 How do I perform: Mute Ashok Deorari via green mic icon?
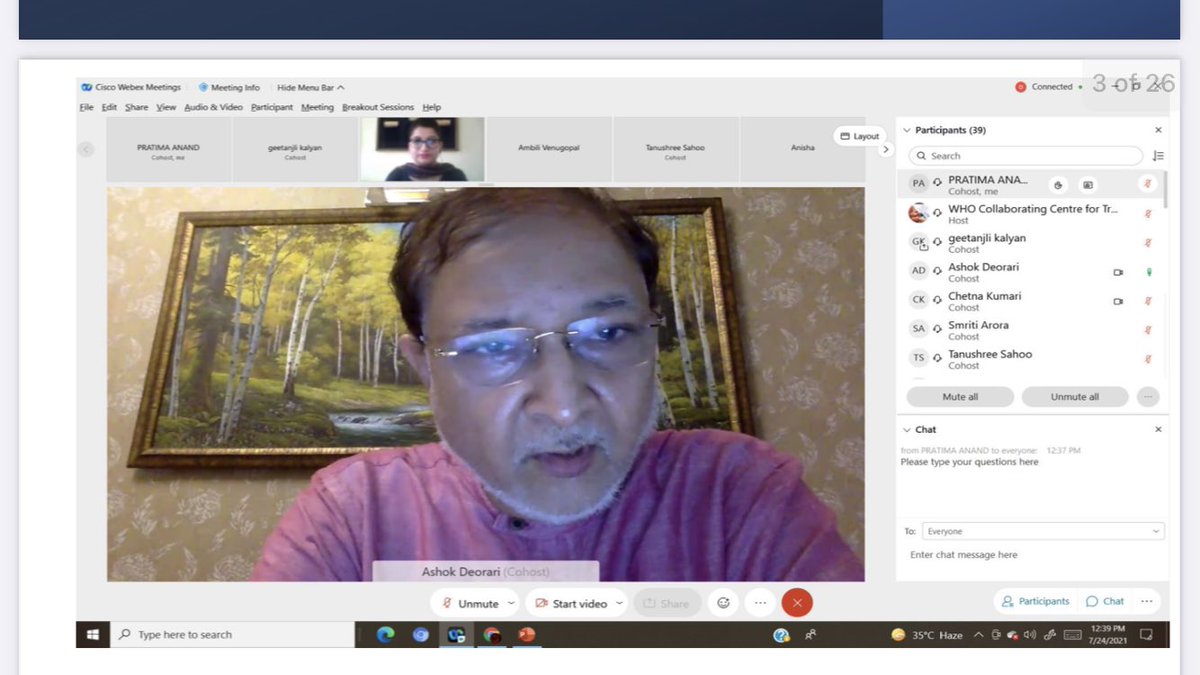1148,272
